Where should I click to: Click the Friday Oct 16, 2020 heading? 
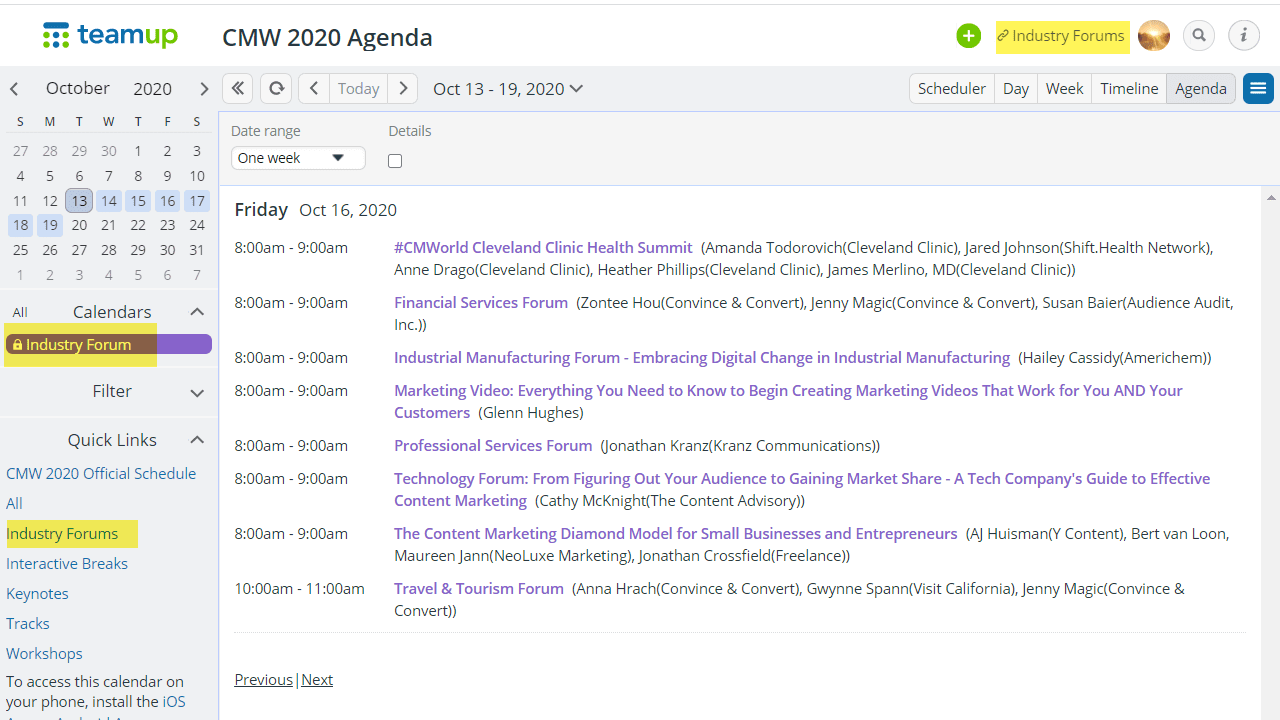click(x=316, y=210)
